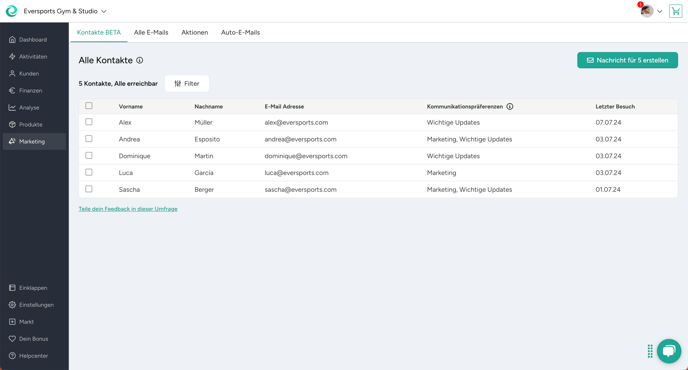Image resolution: width=688 pixels, height=370 pixels.
Task: Open the shopping cart icon
Action: point(675,11)
